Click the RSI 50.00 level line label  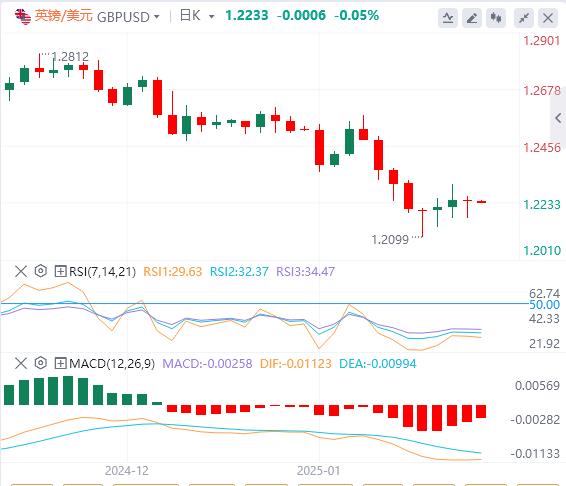click(544, 305)
